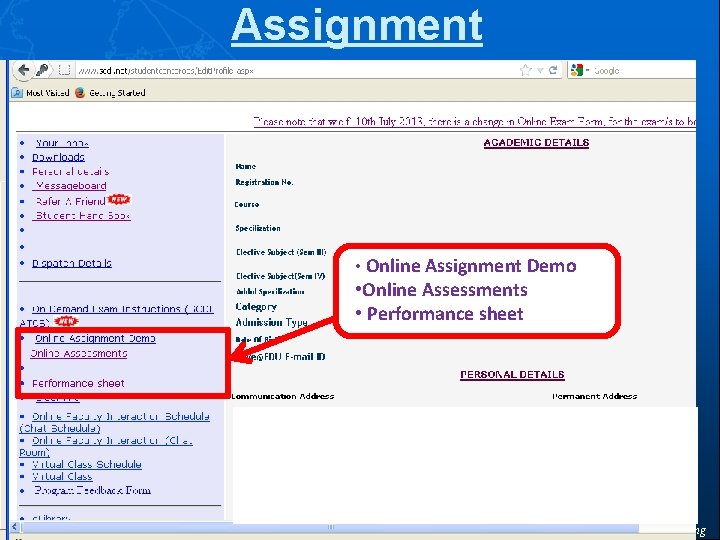Click the Specialization label
This screenshot has height=540, width=720.
coord(258,228)
